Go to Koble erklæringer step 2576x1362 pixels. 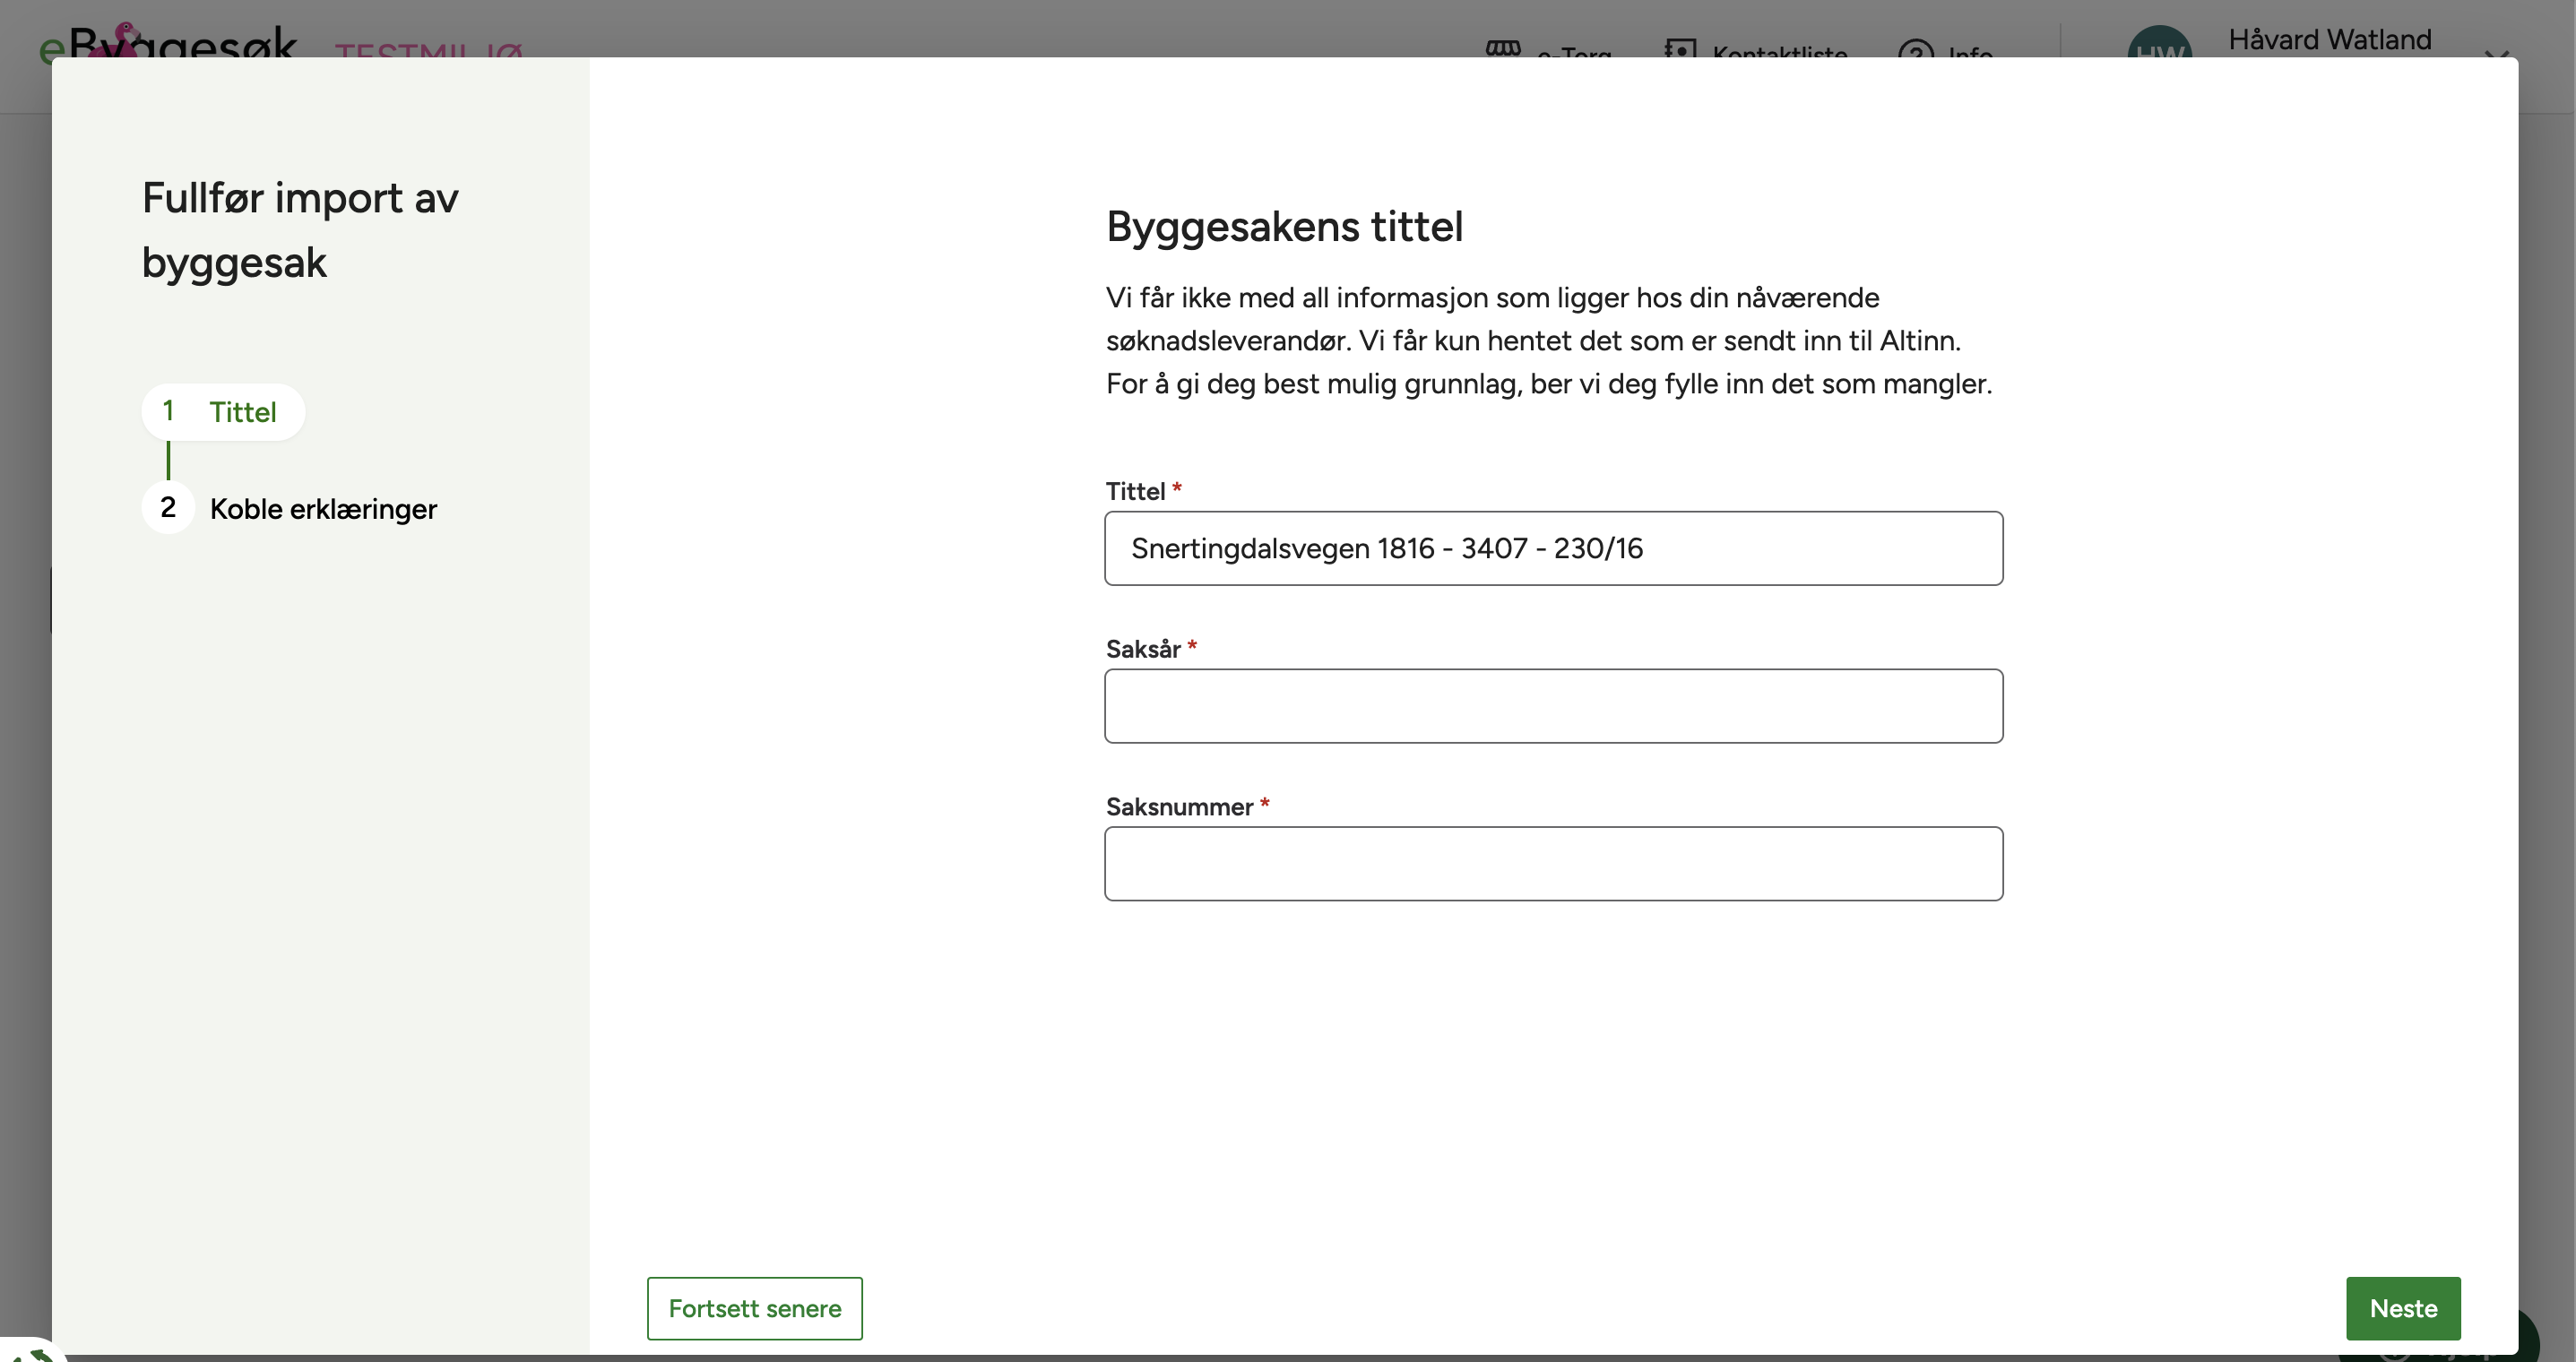tap(322, 509)
